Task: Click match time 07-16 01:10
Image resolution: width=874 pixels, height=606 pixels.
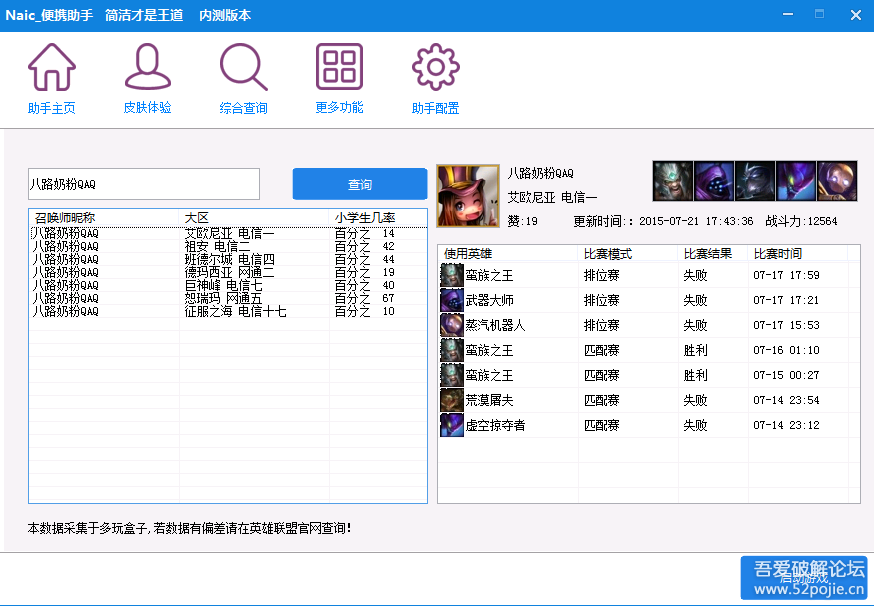Action: point(786,350)
